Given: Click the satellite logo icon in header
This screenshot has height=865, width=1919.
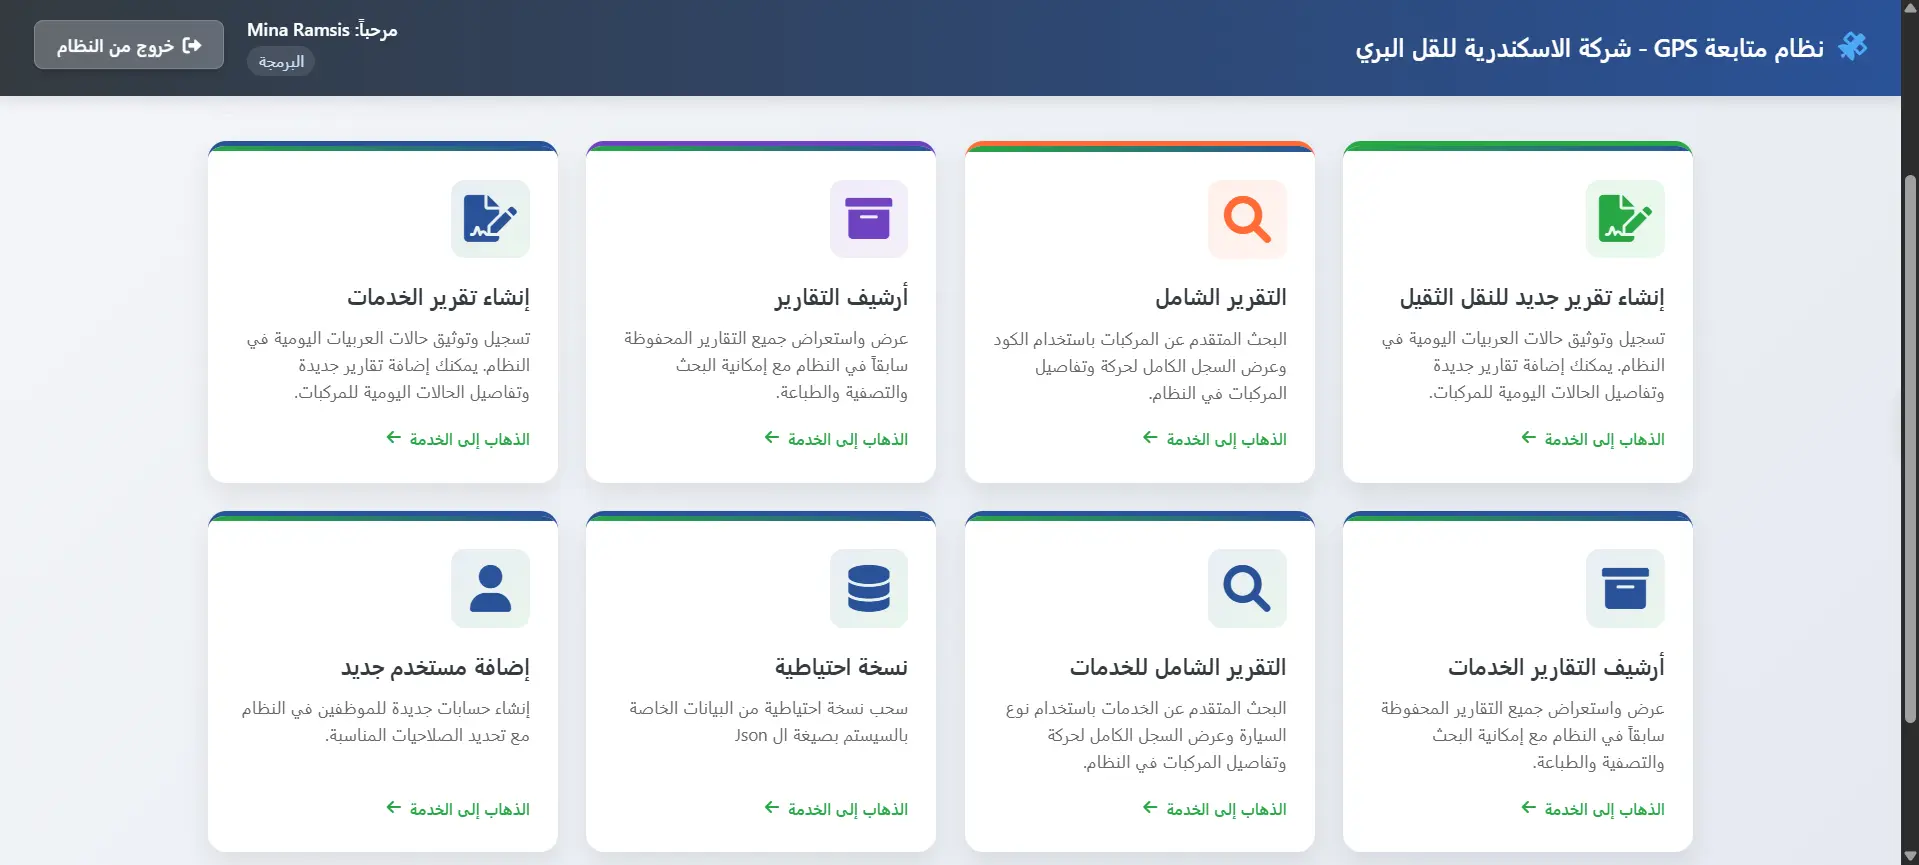Looking at the screenshot, I should (x=1852, y=47).
